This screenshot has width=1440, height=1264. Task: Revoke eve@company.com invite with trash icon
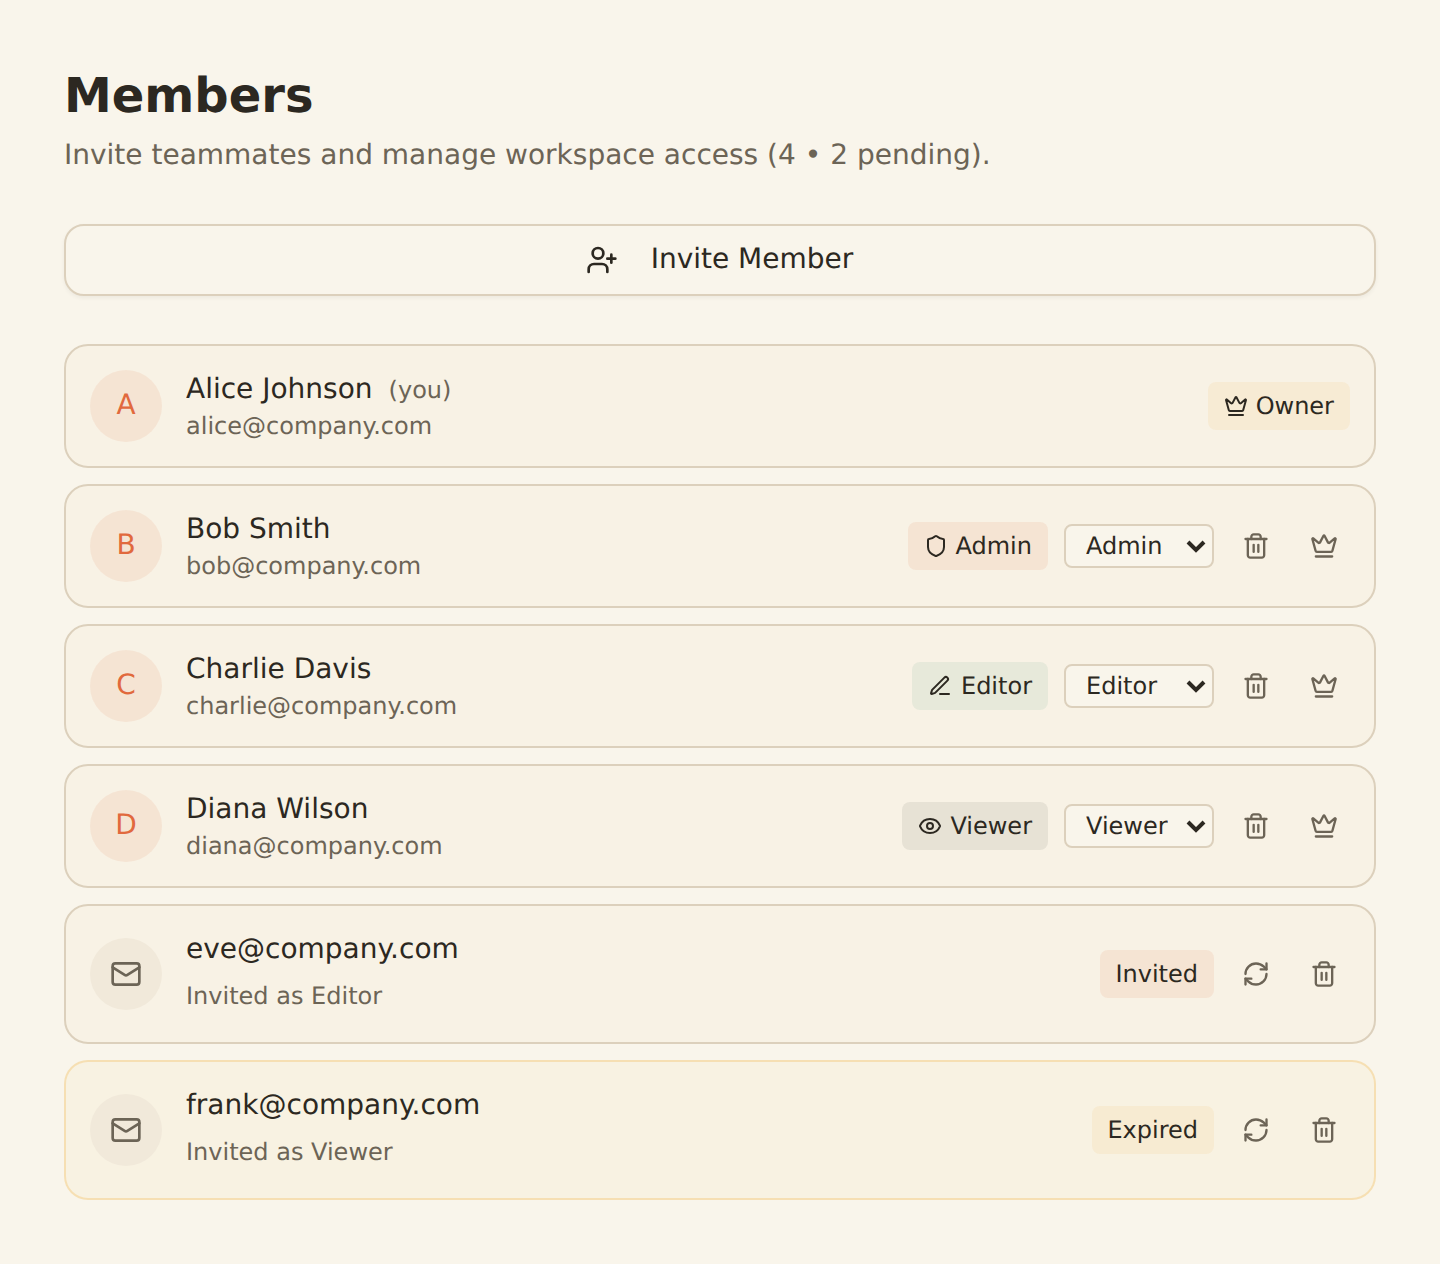click(1324, 974)
